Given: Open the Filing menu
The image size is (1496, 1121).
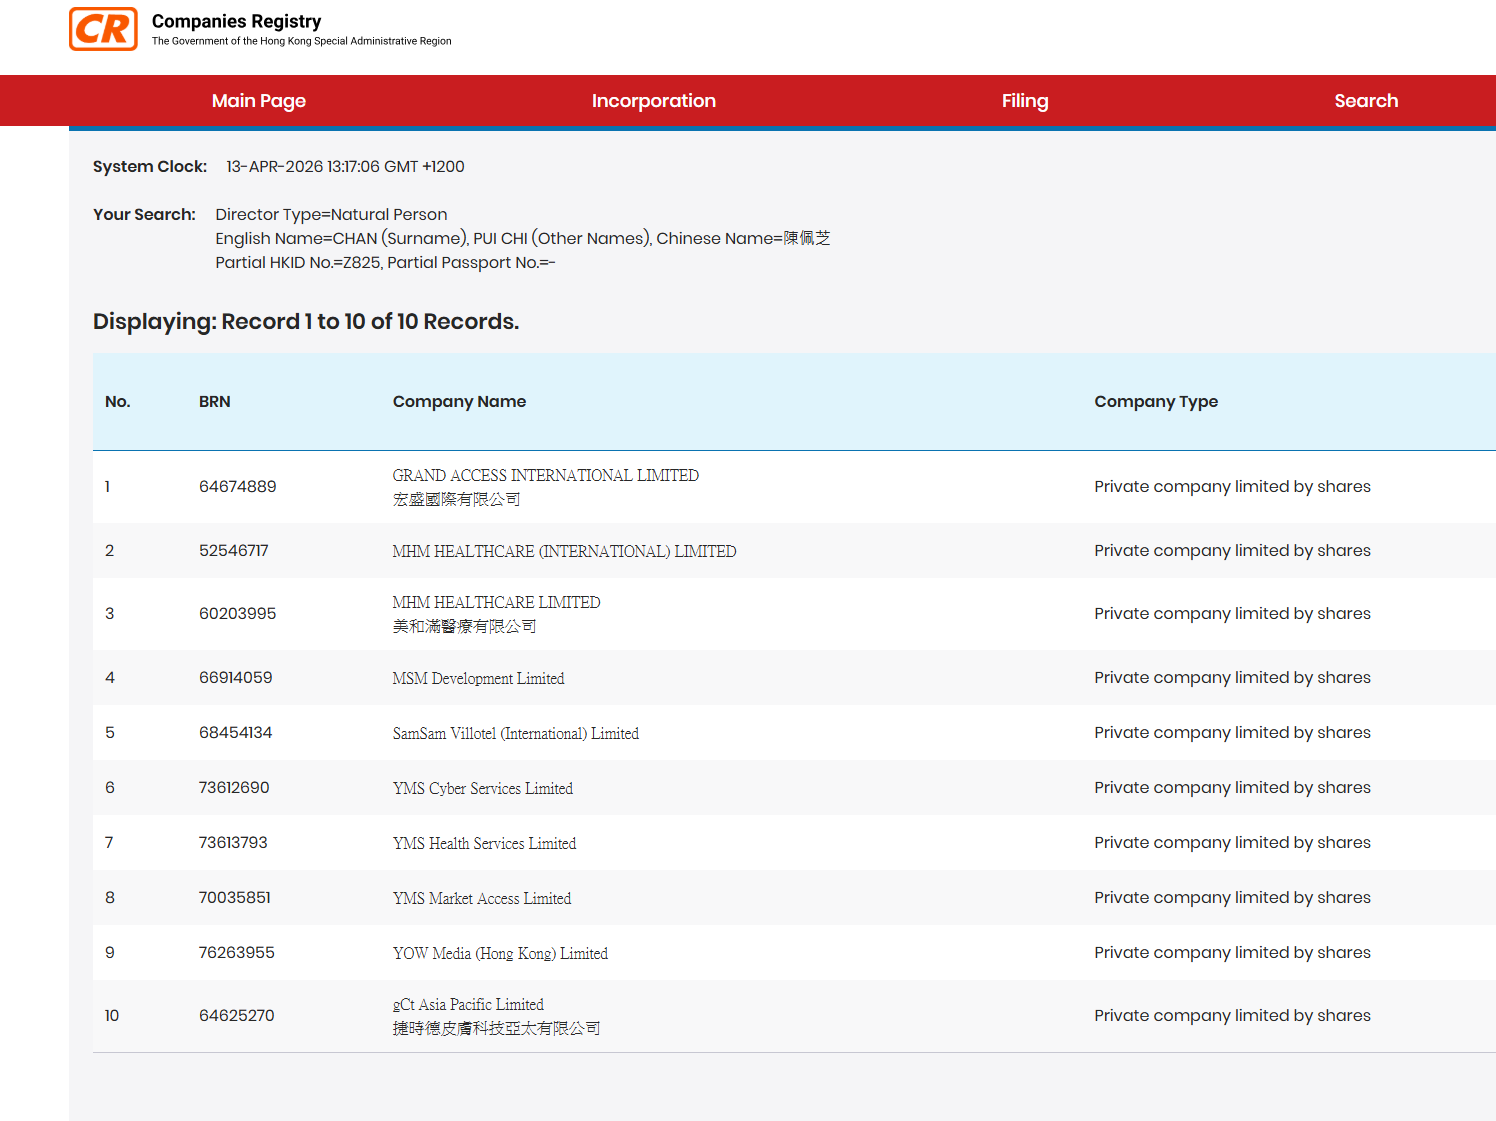Looking at the screenshot, I should click(1024, 101).
